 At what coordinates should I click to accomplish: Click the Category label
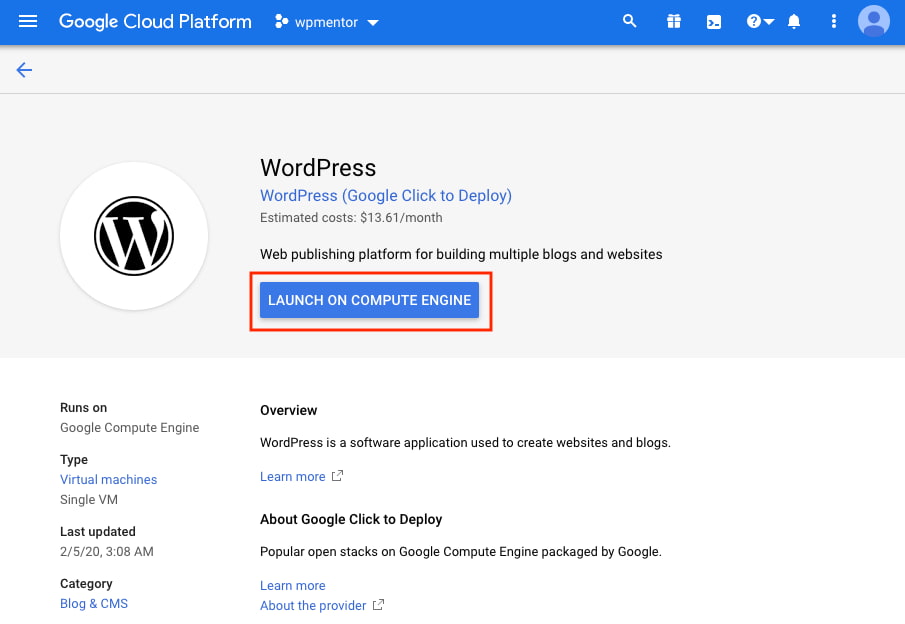click(86, 584)
